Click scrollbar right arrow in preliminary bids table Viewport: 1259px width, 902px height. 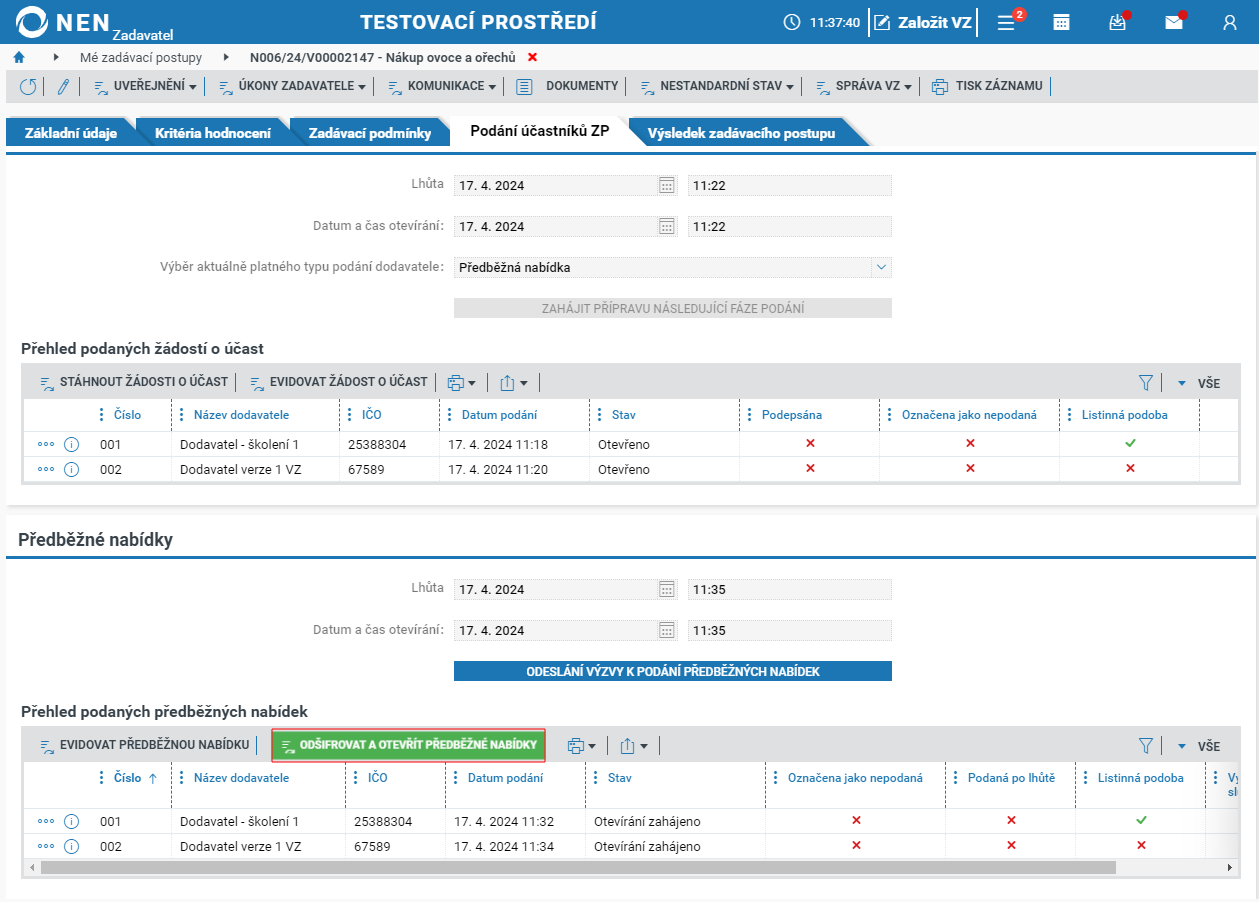[x=1230, y=867]
